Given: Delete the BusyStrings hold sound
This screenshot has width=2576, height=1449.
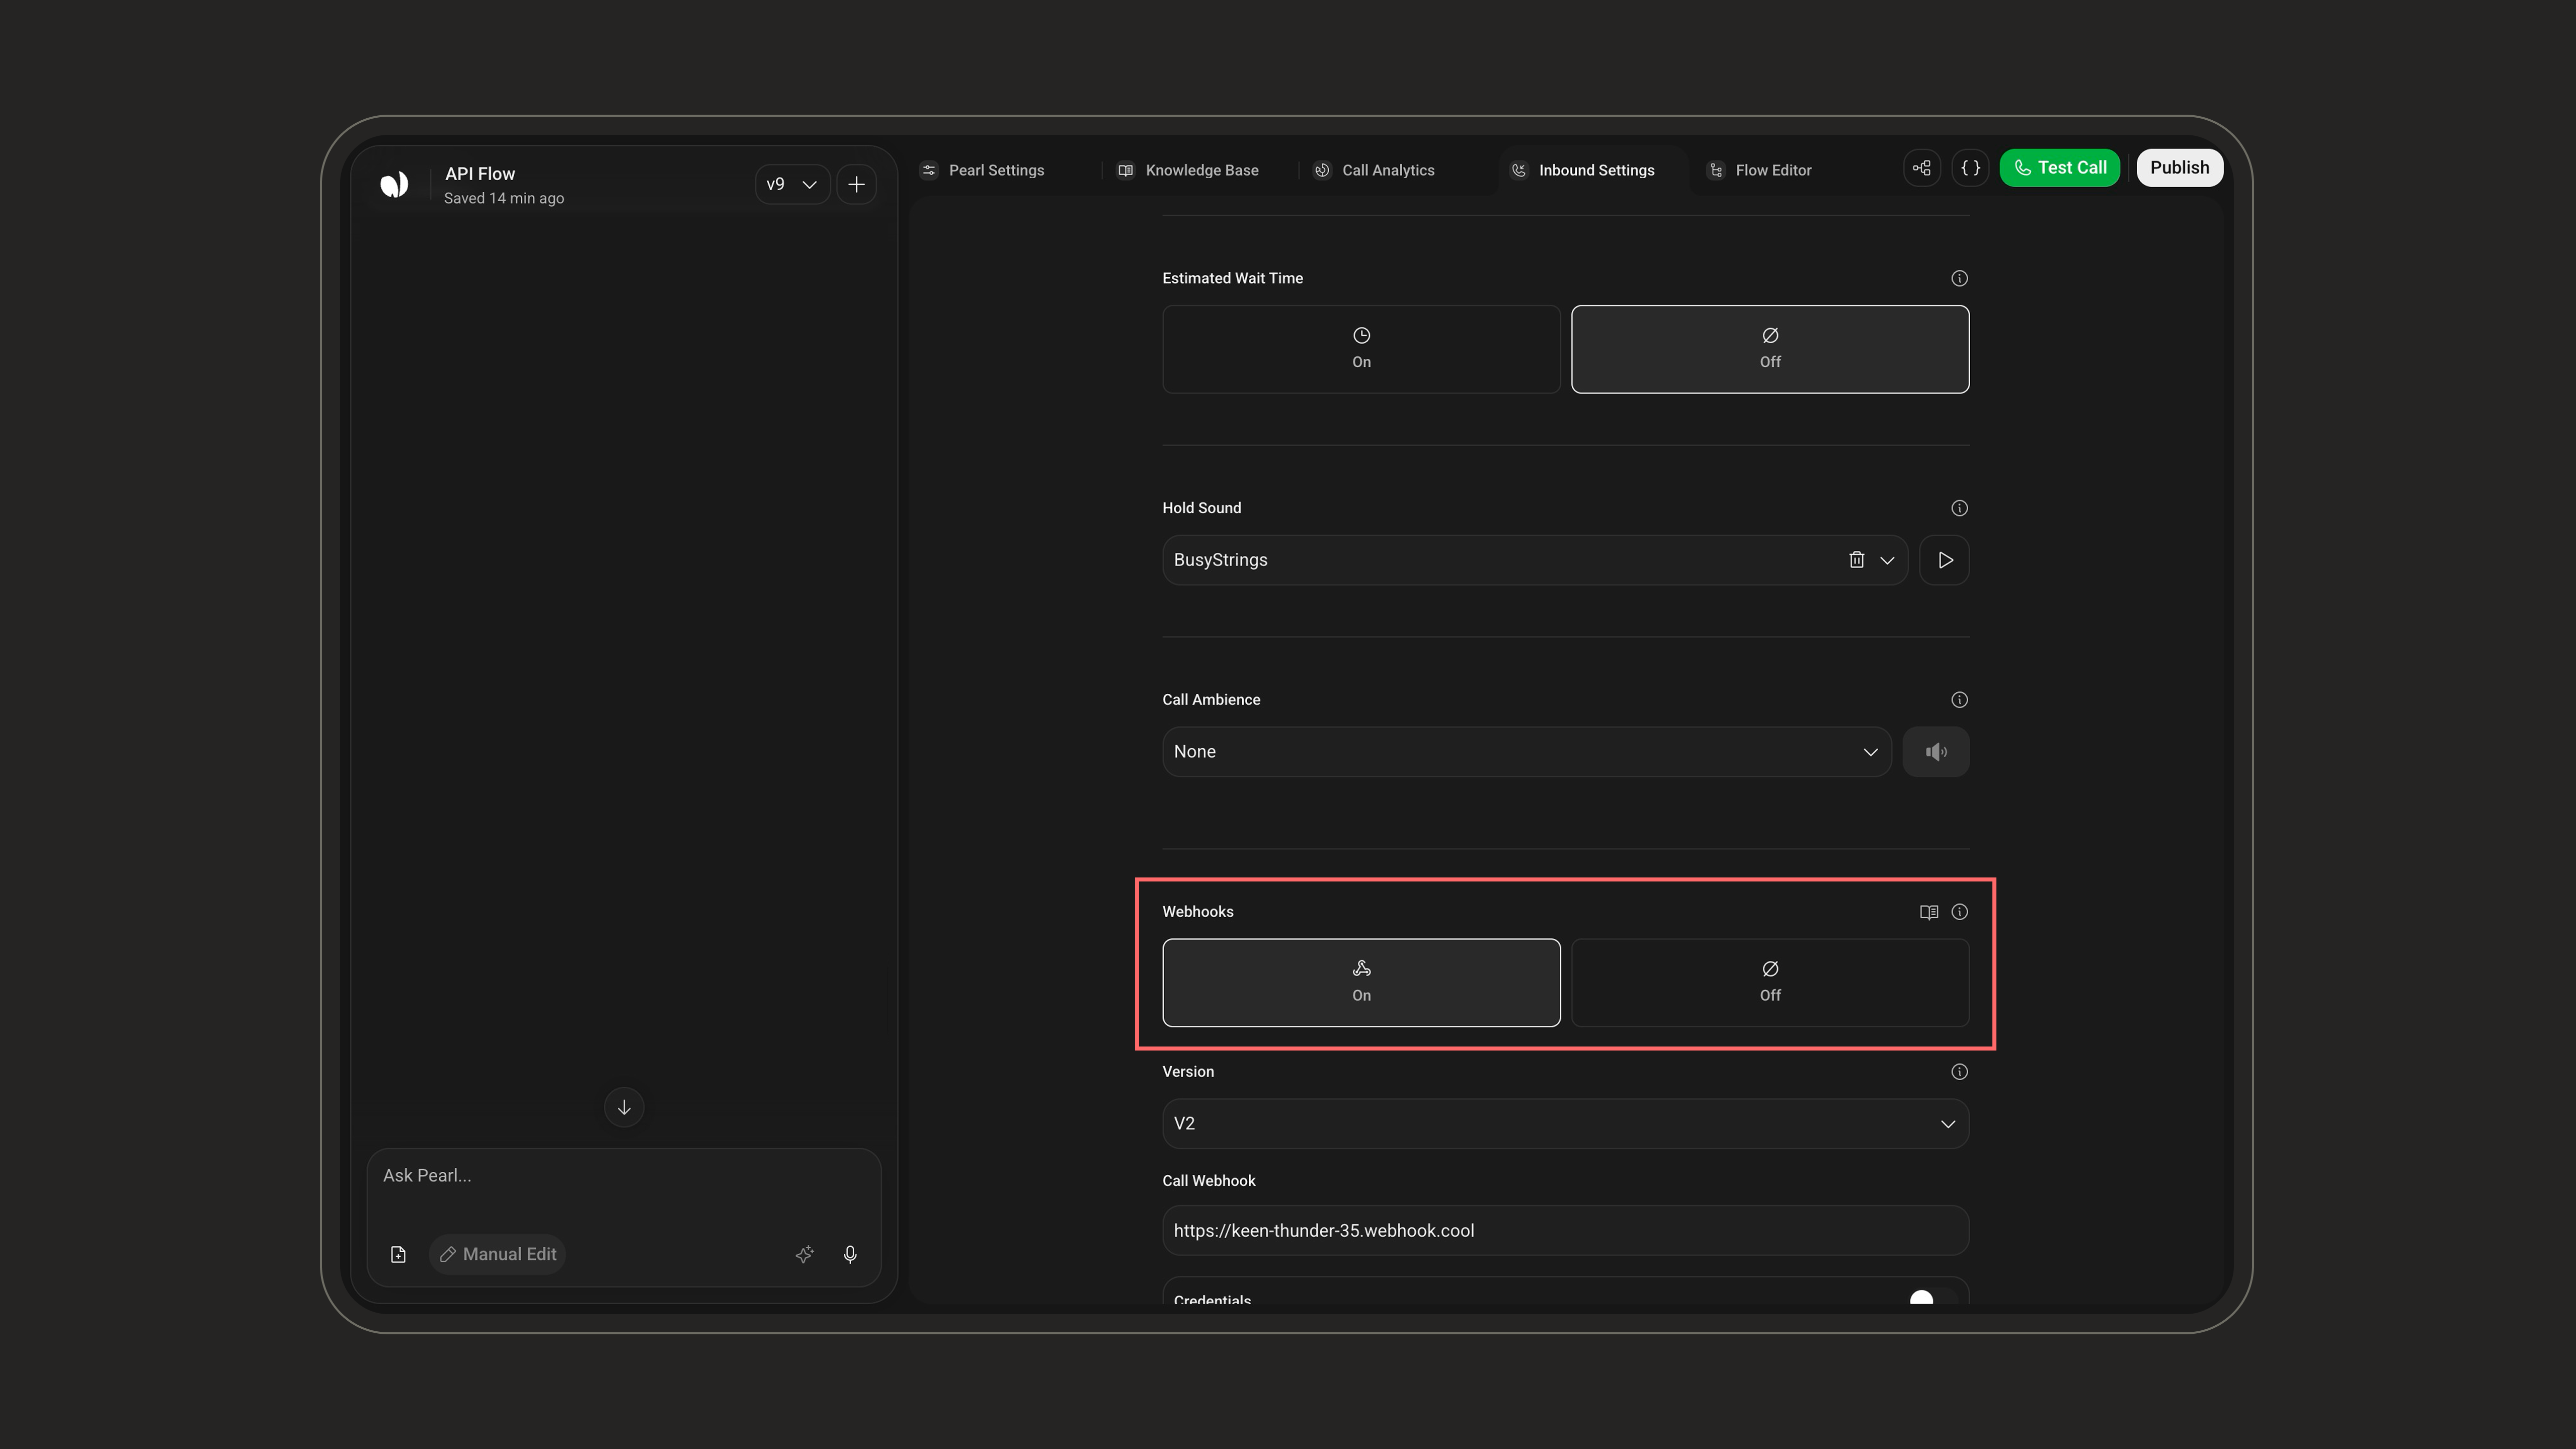Looking at the screenshot, I should point(1856,560).
